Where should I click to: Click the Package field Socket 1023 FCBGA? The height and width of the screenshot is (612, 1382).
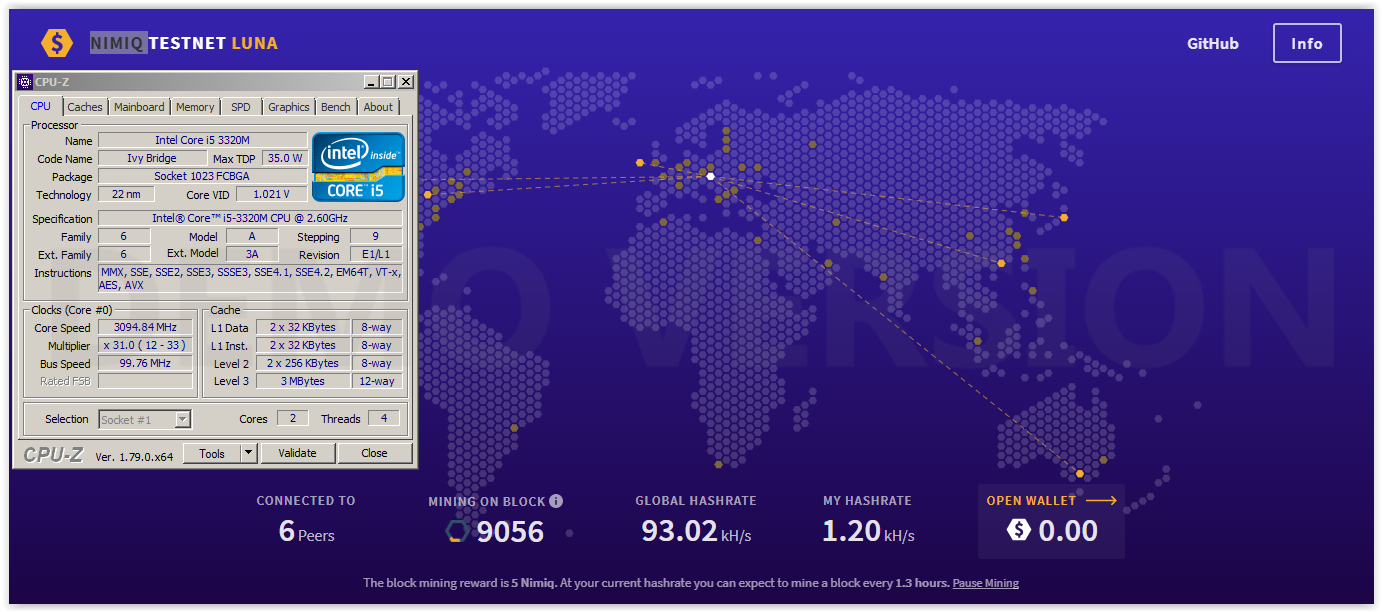(203, 177)
